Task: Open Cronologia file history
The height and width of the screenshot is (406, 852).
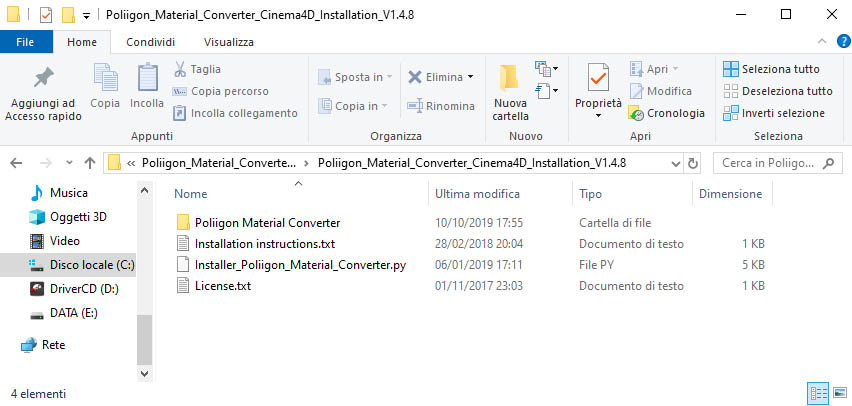Action: tap(667, 113)
